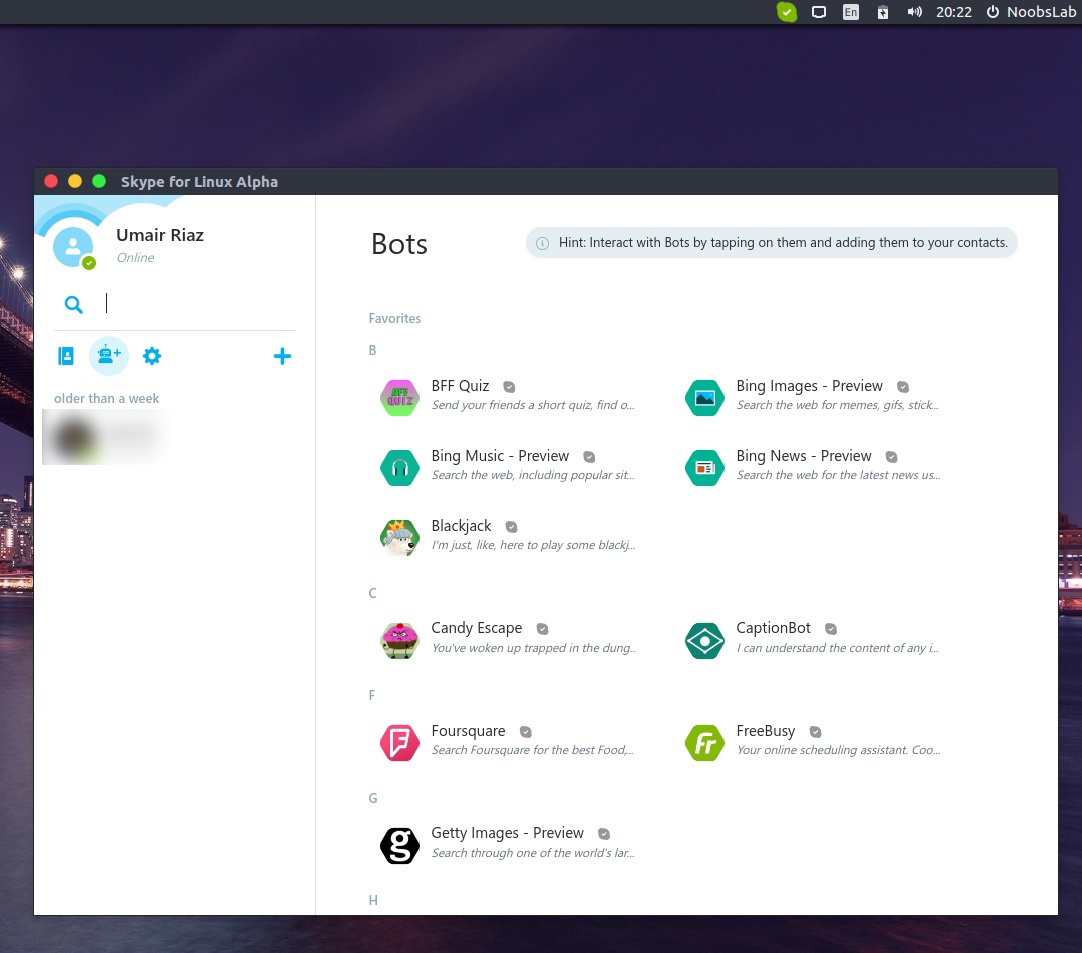
Task: Open Bing Music headphones icon
Action: (x=400, y=468)
